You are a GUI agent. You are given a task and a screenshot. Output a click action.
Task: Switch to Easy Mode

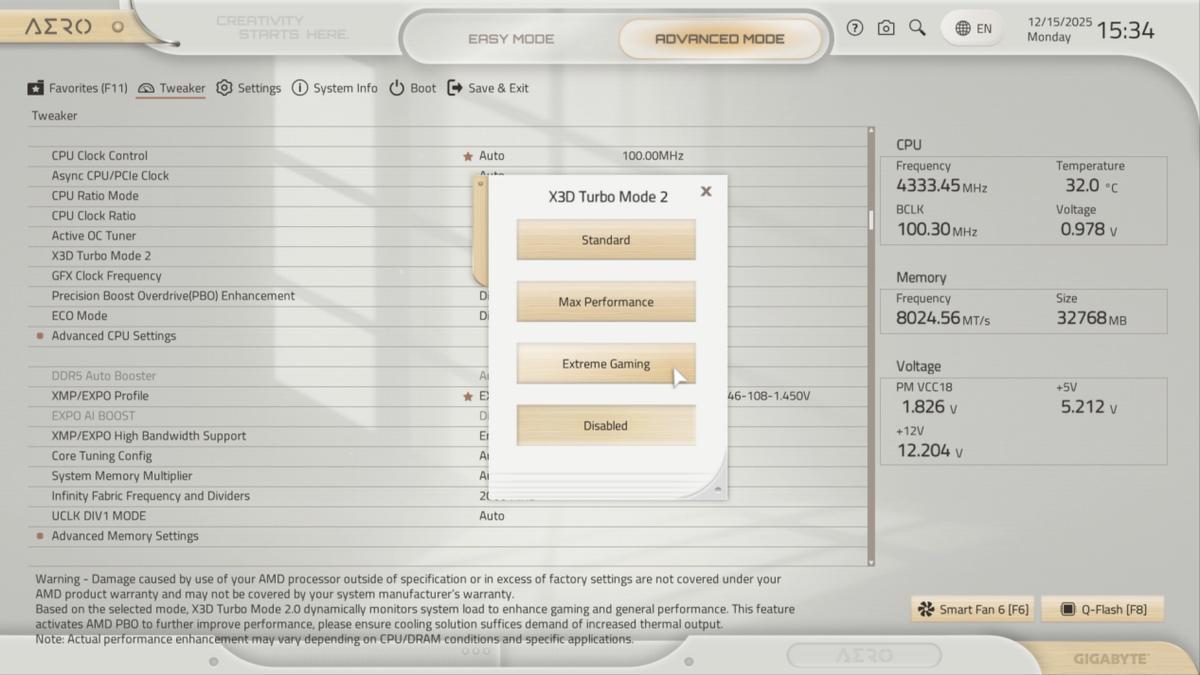tap(511, 39)
